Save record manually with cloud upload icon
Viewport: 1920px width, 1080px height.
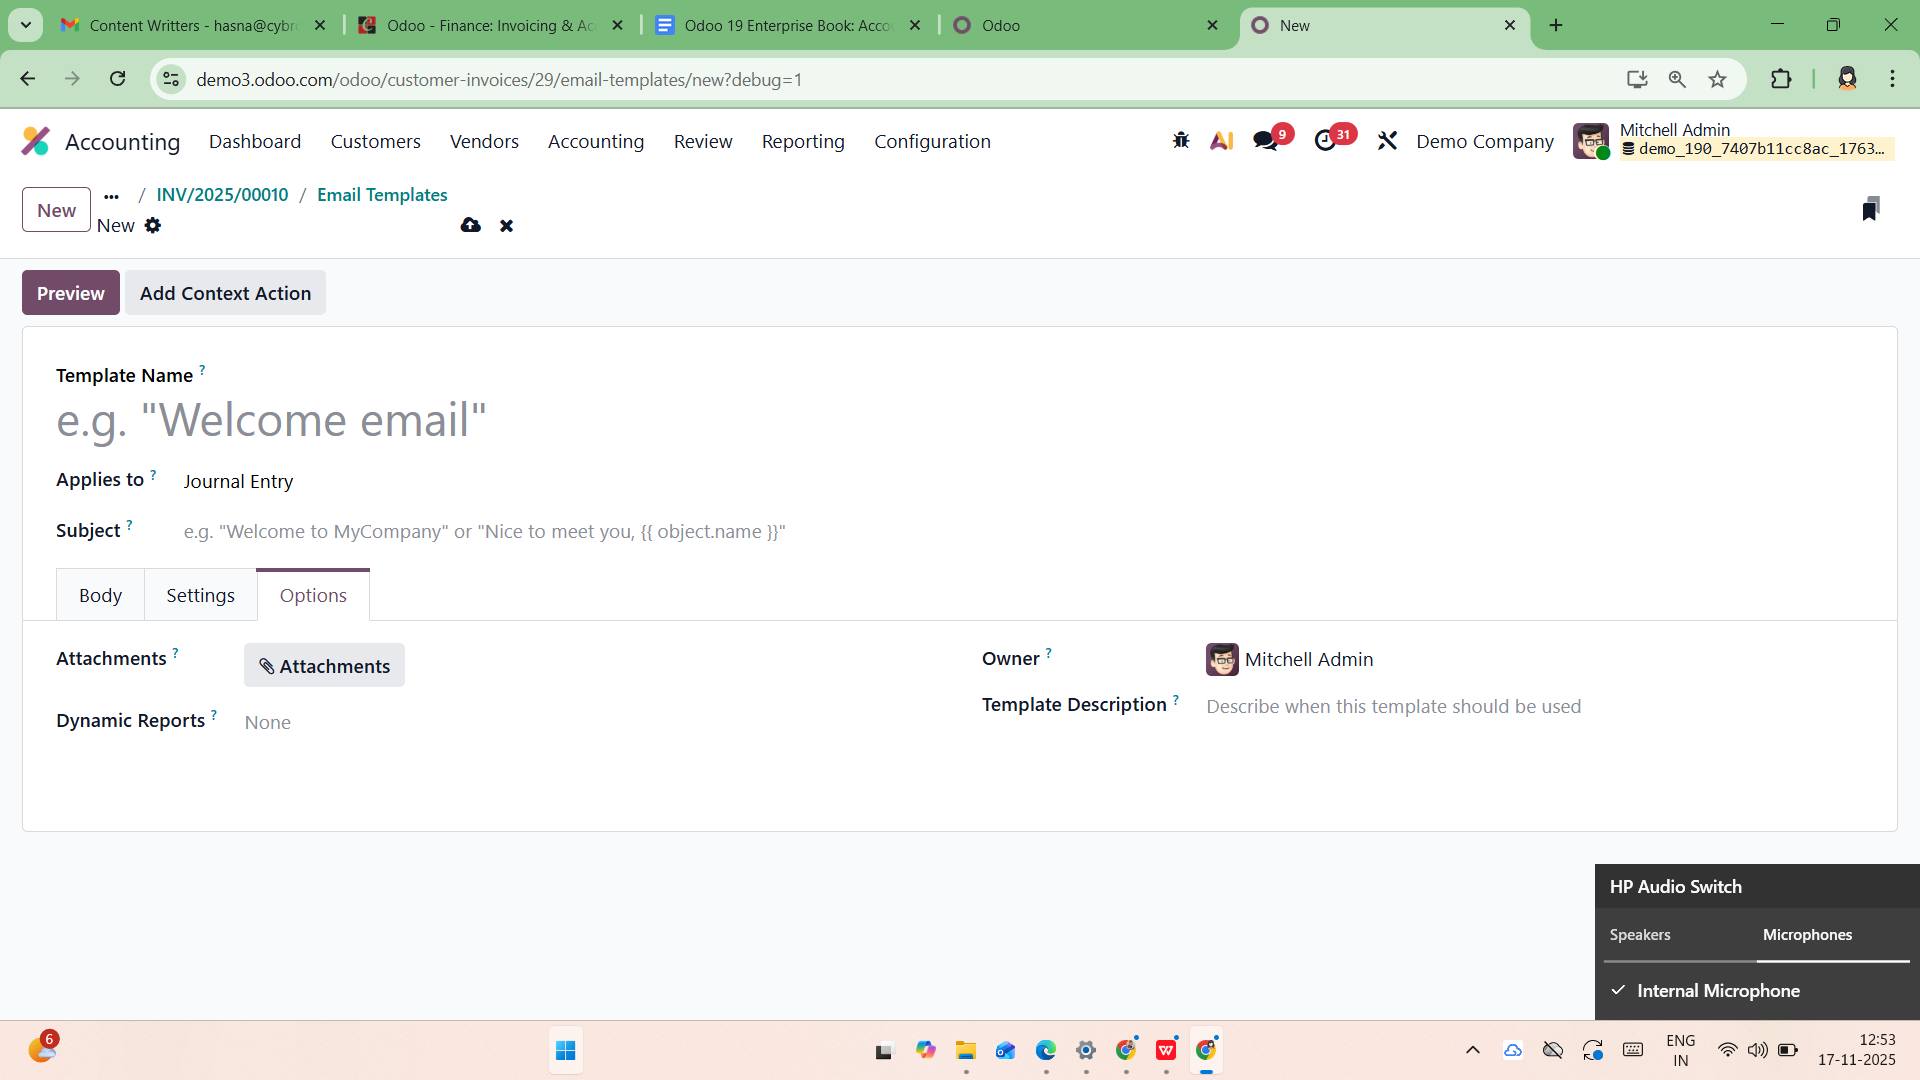pos(470,226)
